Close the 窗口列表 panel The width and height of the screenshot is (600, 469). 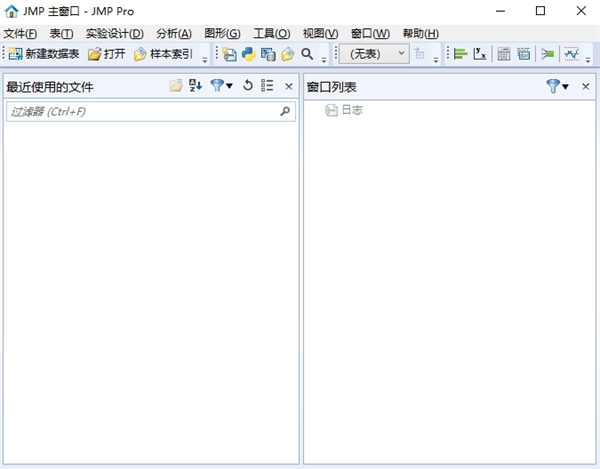[585, 86]
